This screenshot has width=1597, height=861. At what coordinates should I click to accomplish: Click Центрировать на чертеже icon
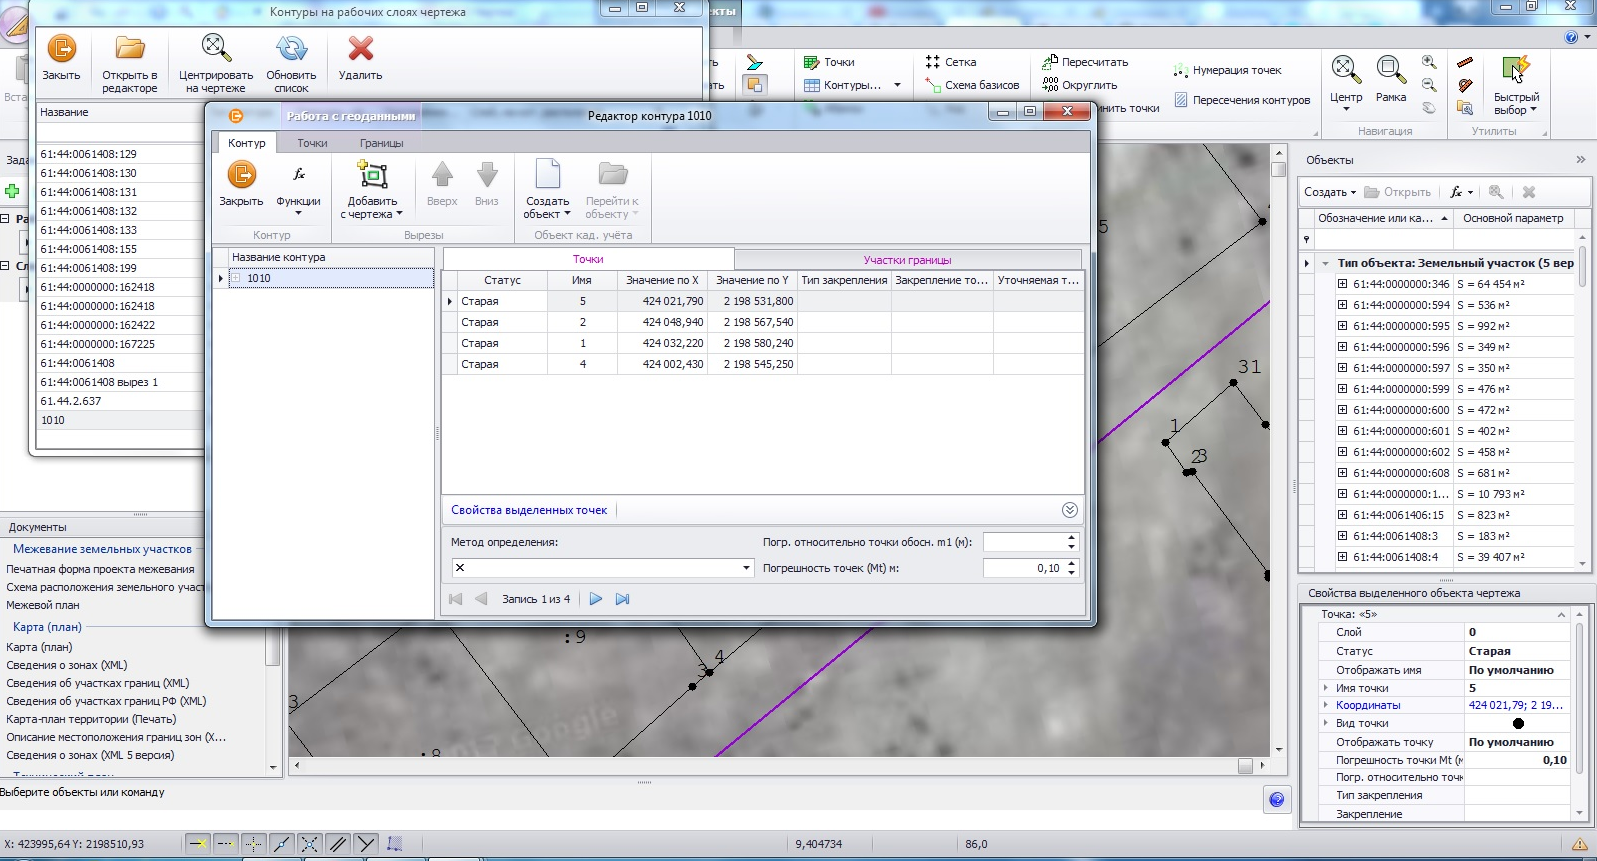pos(216,49)
